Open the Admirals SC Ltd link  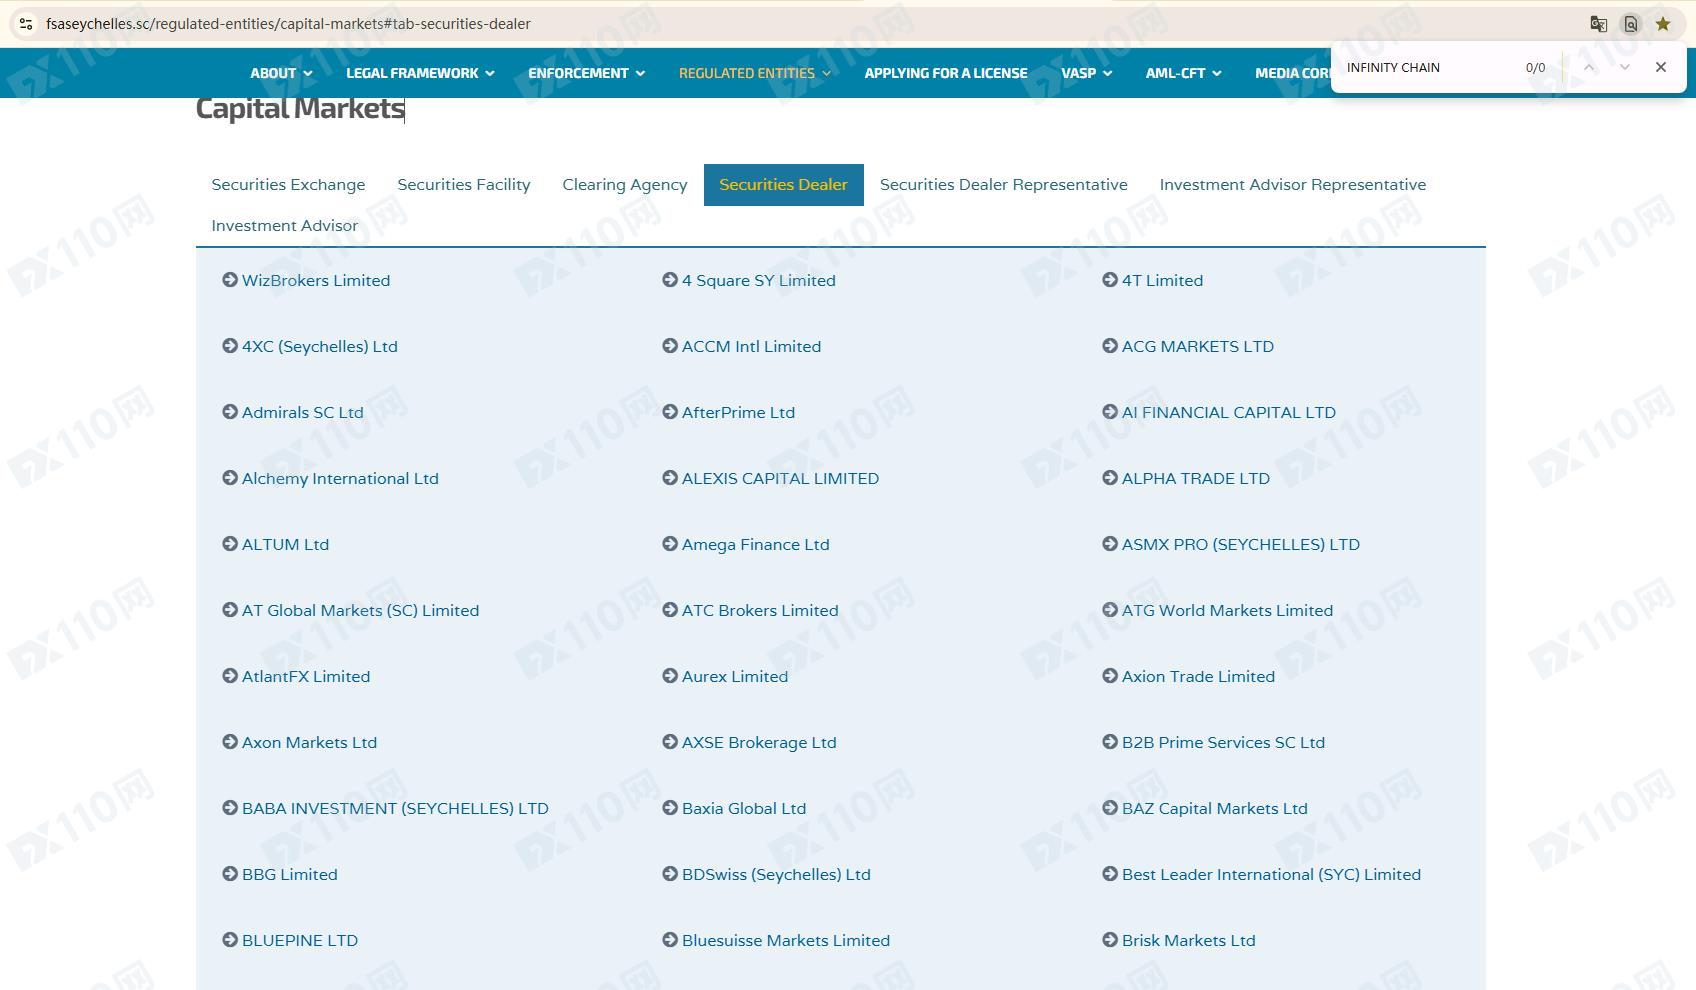tap(302, 412)
